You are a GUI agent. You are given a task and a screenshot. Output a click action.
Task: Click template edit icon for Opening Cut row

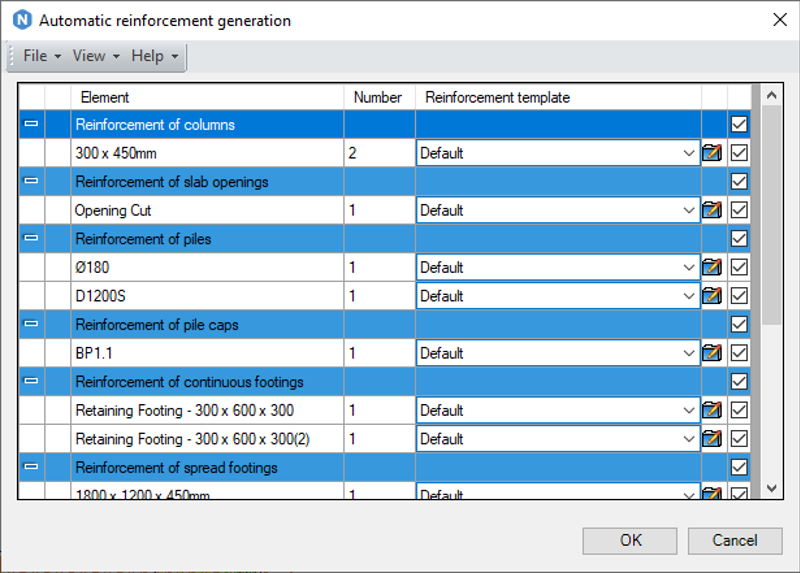pos(712,210)
